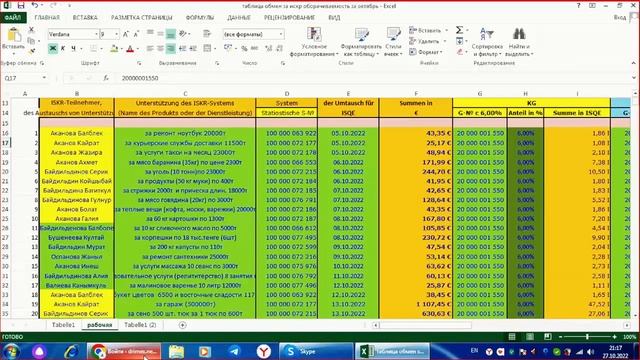Viewport: 640px width, 360px height.
Task: Click the Cut scissors icon
Action: (x=31, y=30)
